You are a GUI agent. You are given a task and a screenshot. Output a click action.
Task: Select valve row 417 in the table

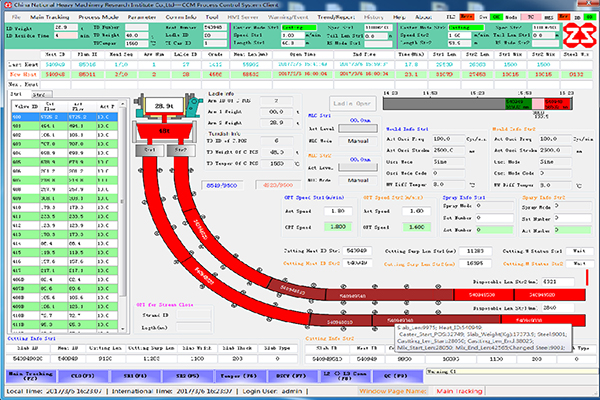64,271
